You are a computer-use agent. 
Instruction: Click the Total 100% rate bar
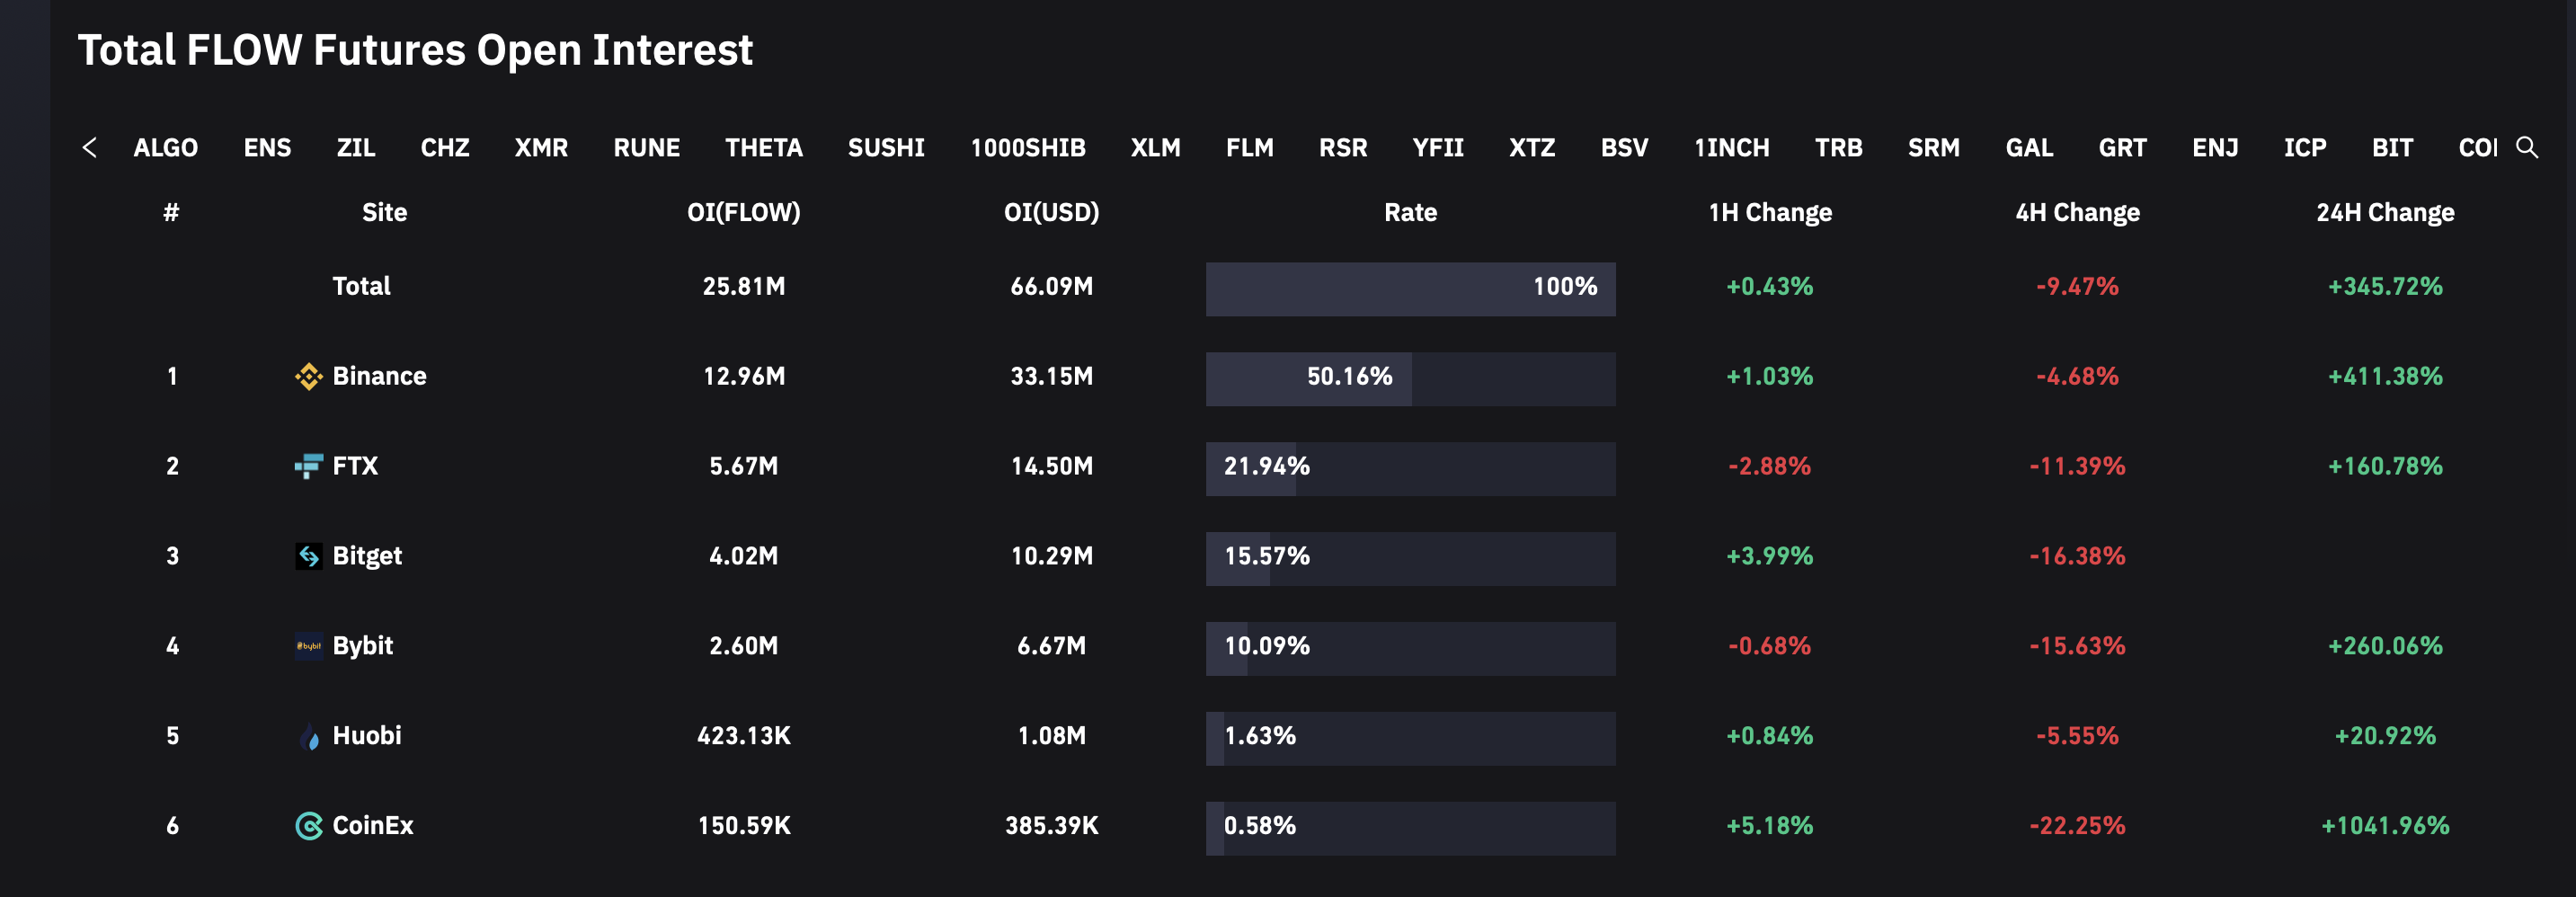pyautogui.click(x=1410, y=289)
